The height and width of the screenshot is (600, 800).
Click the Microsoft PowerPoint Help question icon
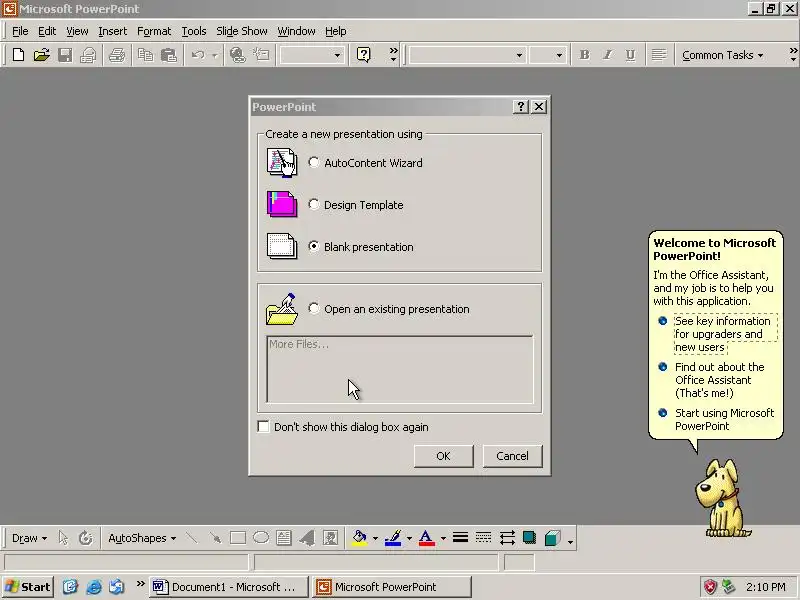tap(363, 55)
